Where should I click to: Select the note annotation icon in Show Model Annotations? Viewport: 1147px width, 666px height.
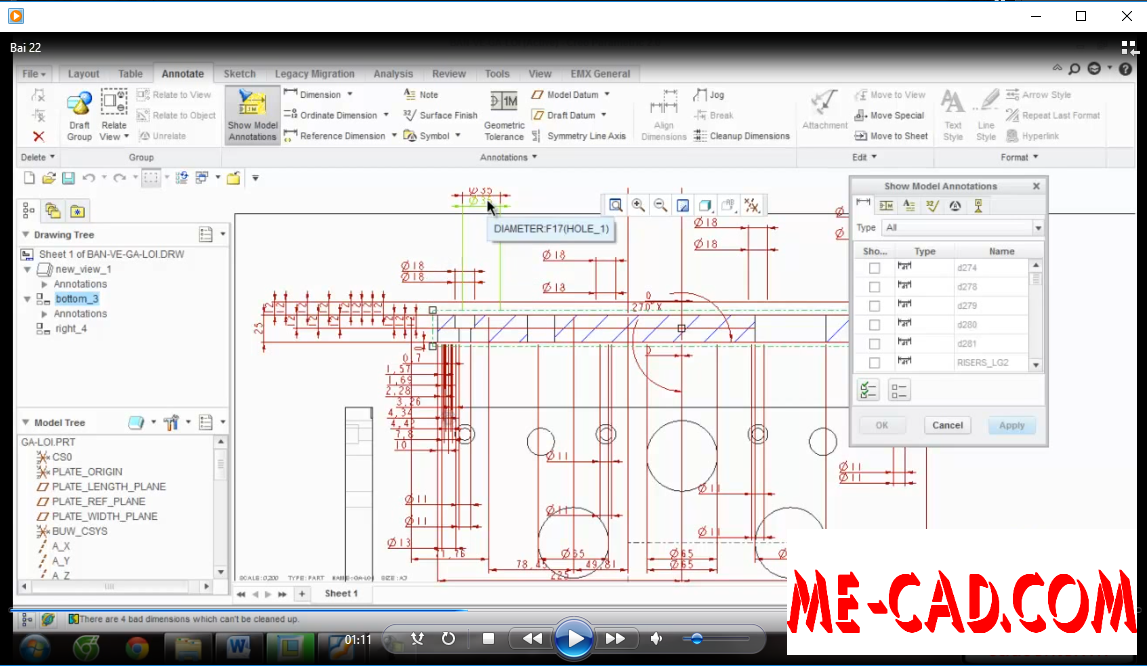[908, 205]
